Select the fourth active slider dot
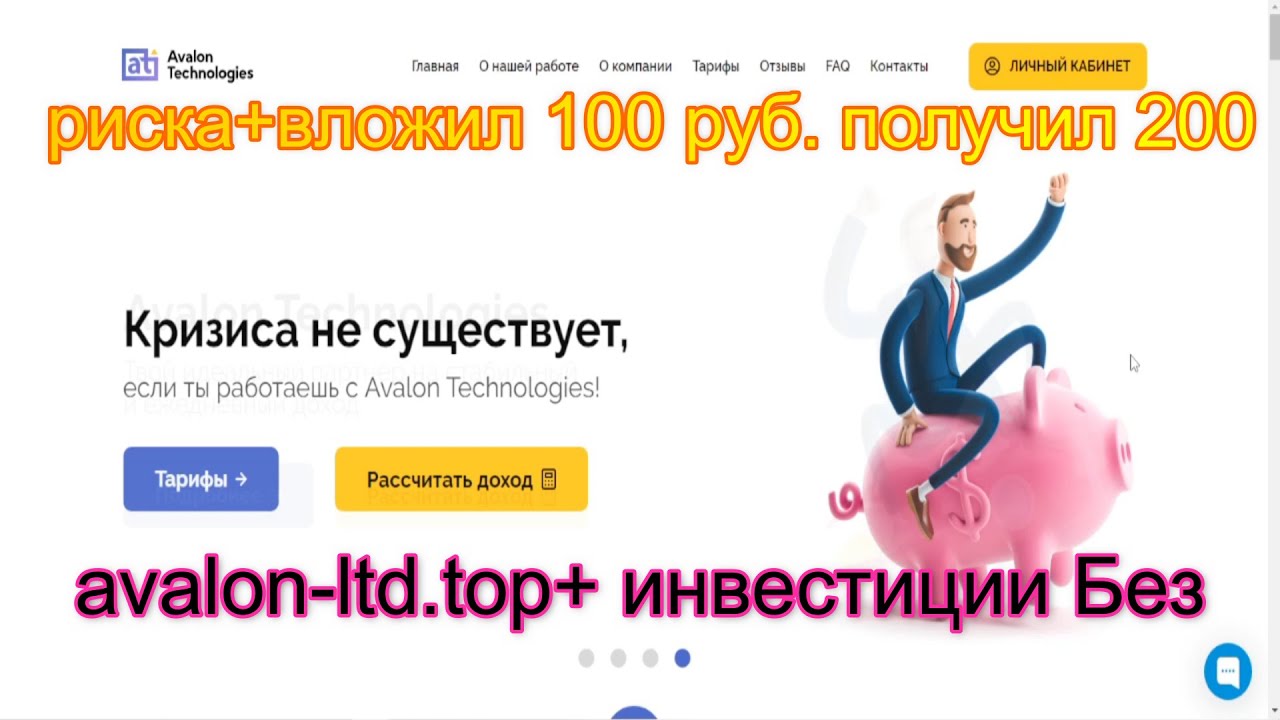 pos(682,658)
